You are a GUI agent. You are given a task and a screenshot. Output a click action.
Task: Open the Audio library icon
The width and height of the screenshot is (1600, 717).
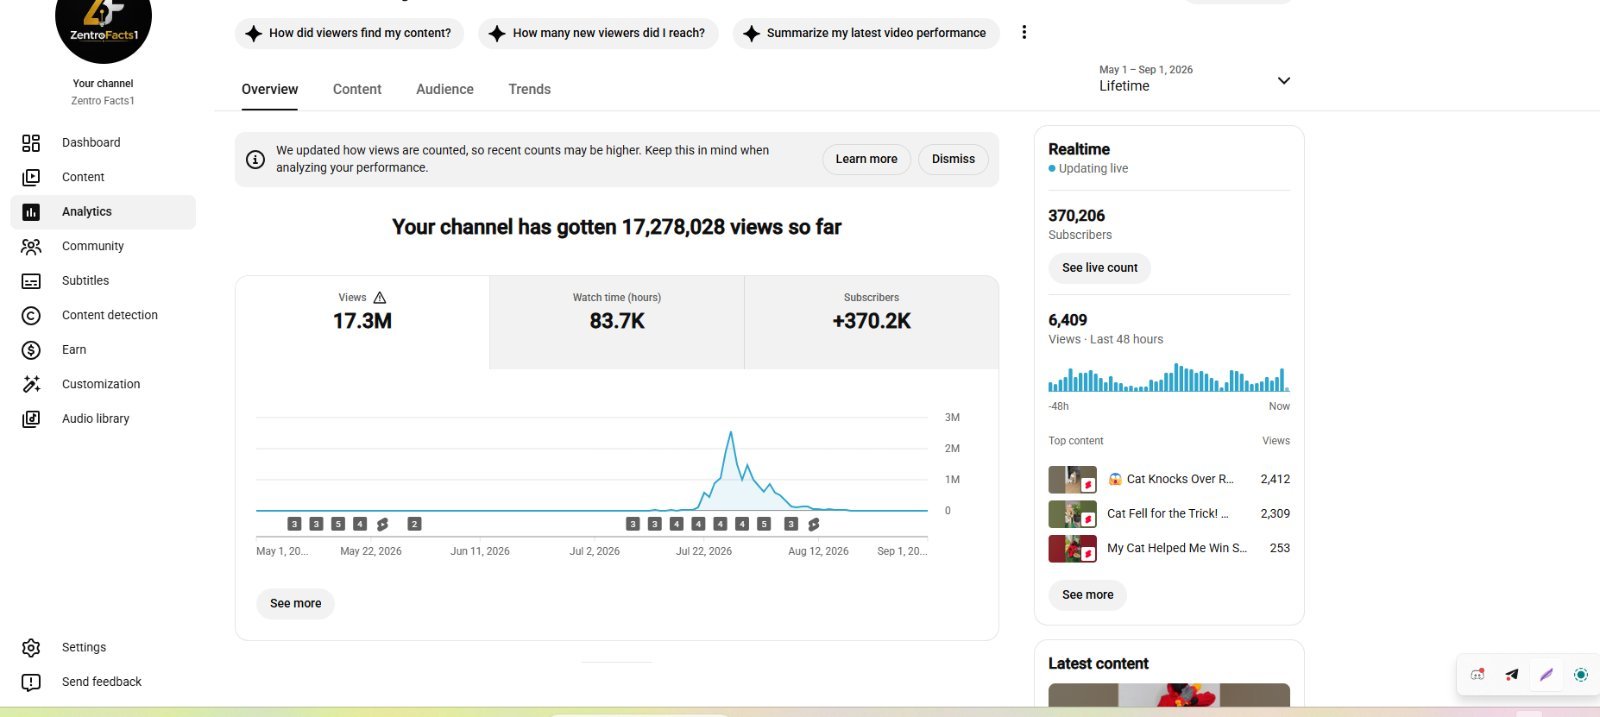31,419
